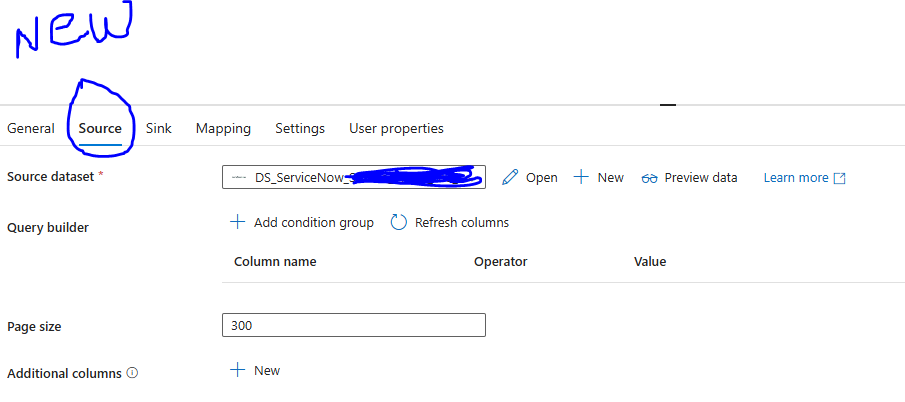Click the Open text button
Image resolution: width=905 pixels, height=402 pixels.
[541, 178]
